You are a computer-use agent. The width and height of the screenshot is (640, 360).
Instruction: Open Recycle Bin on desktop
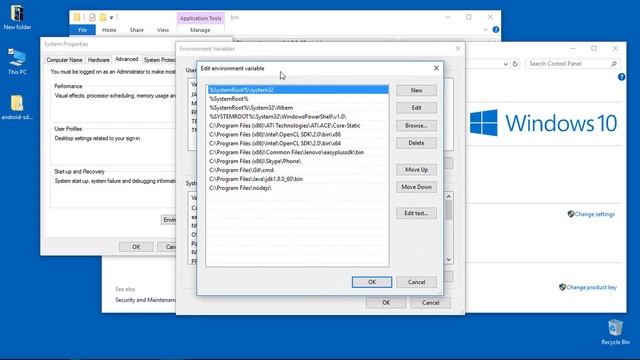pyautogui.click(x=615, y=332)
